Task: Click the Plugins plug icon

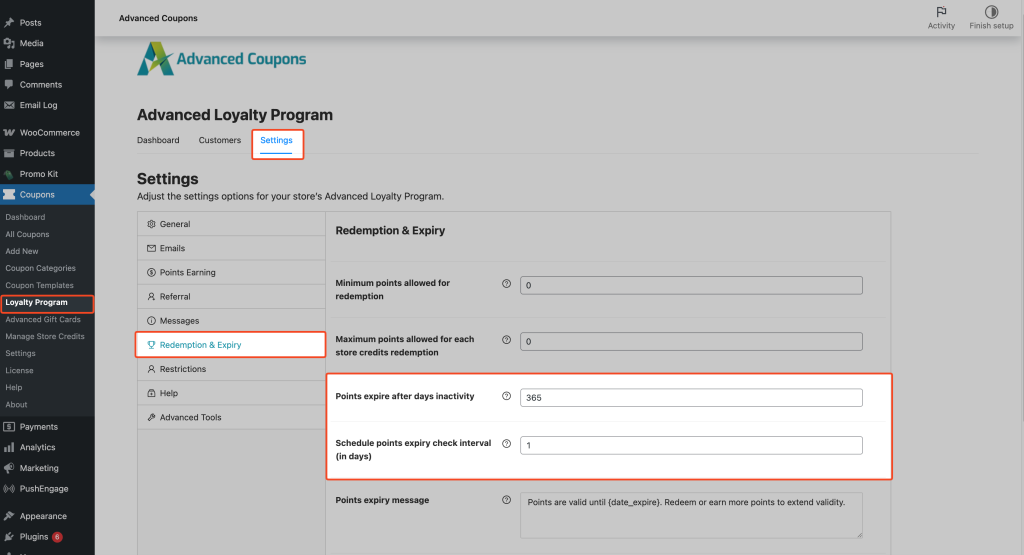Action: coord(9,537)
